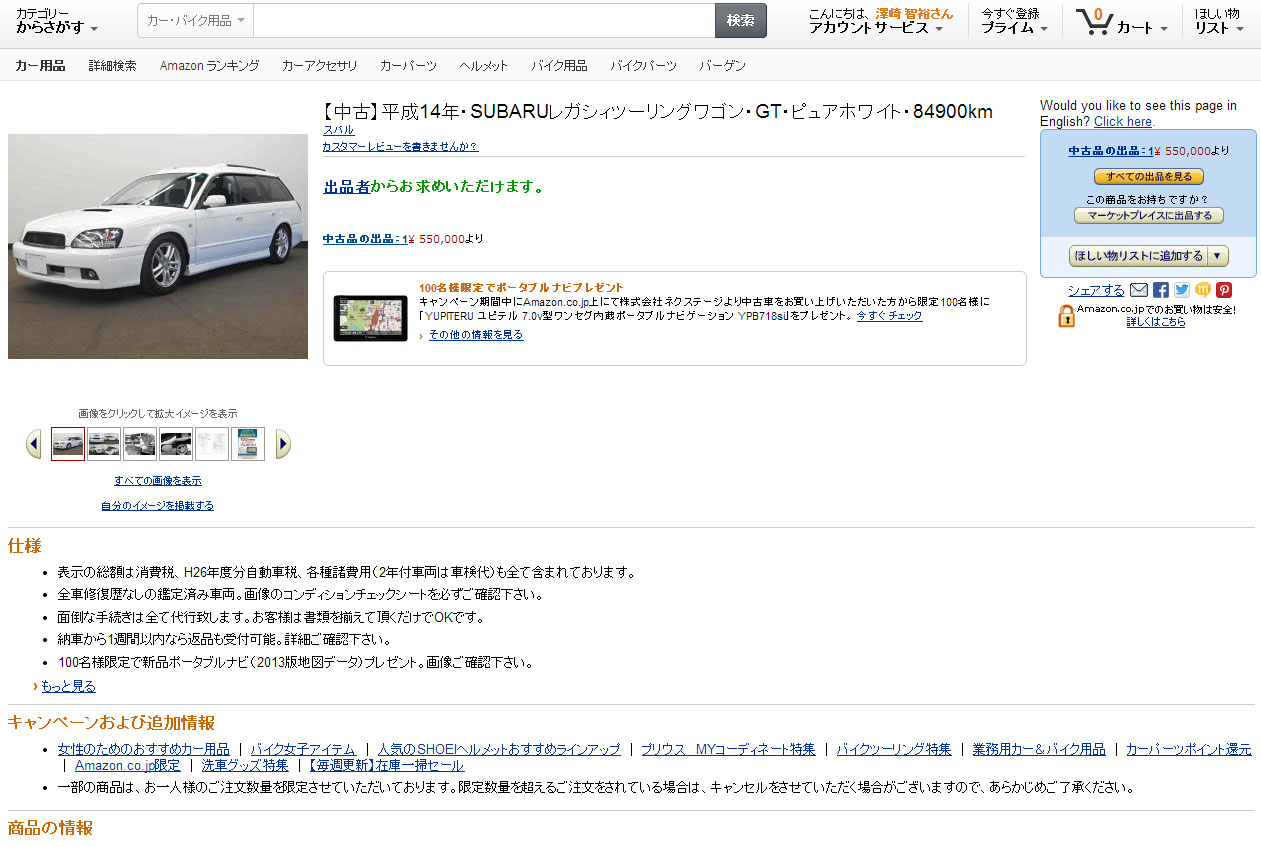Open ヘルメット in the navigation bar
The height and width of the screenshot is (847, 1261).
(x=484, y=65)
